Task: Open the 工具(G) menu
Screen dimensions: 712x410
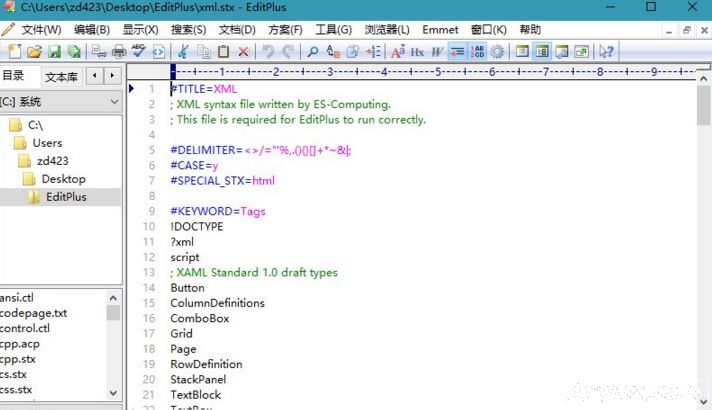Action: [334, 30]
